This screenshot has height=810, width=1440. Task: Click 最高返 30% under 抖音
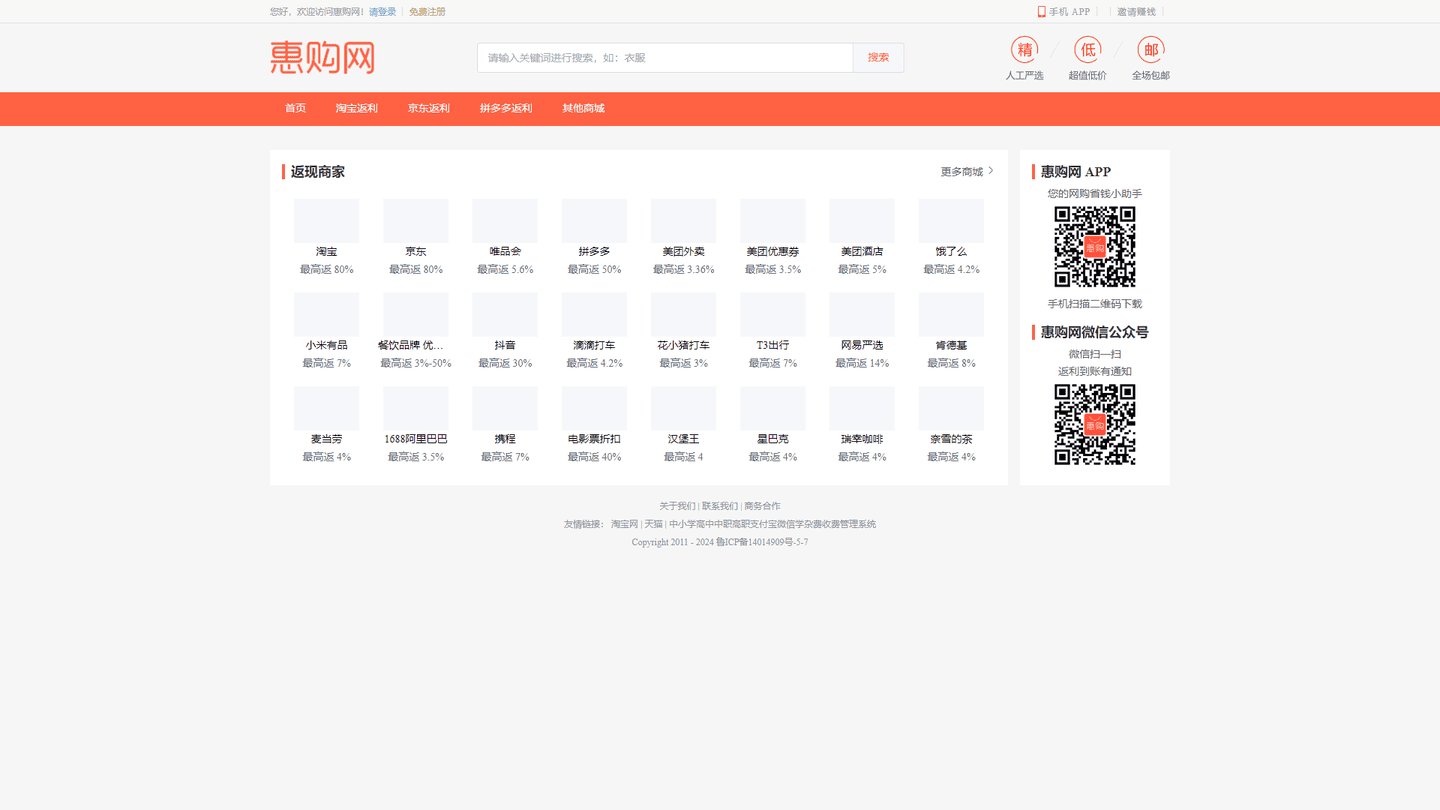tap(505, 364)
